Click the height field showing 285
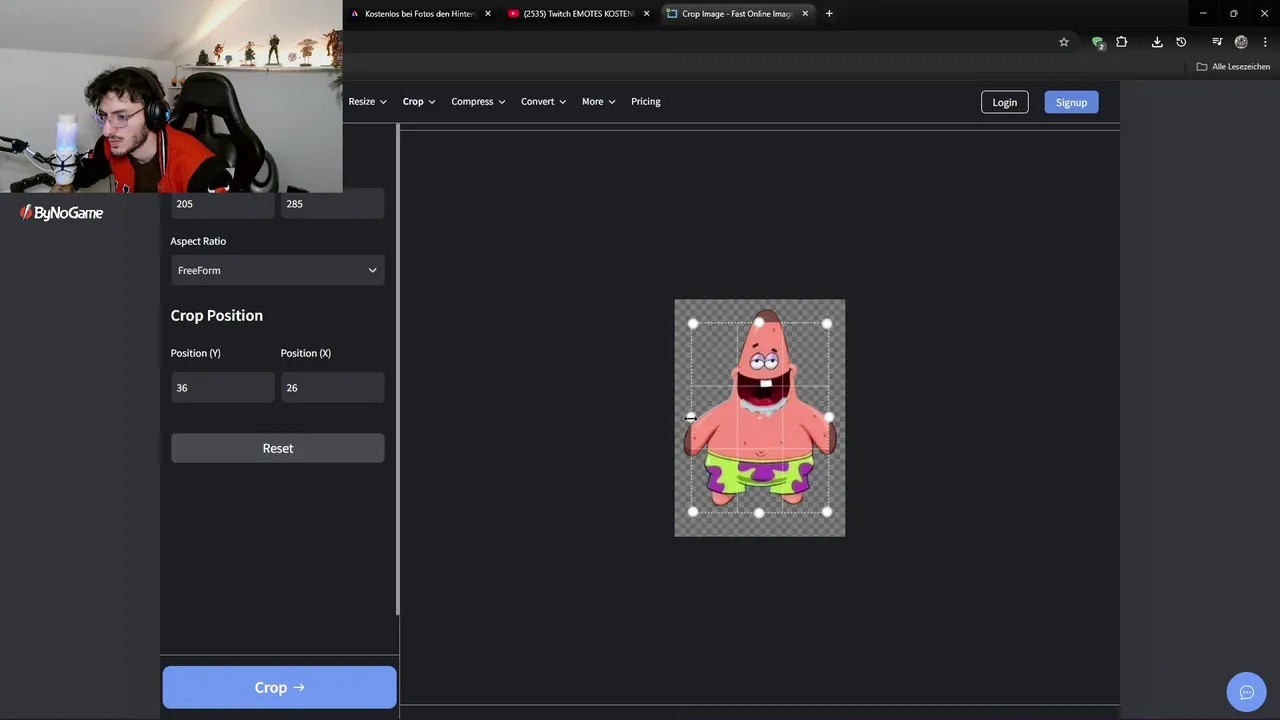Viewport: 1280px width, 720px height. click(332, 204)
